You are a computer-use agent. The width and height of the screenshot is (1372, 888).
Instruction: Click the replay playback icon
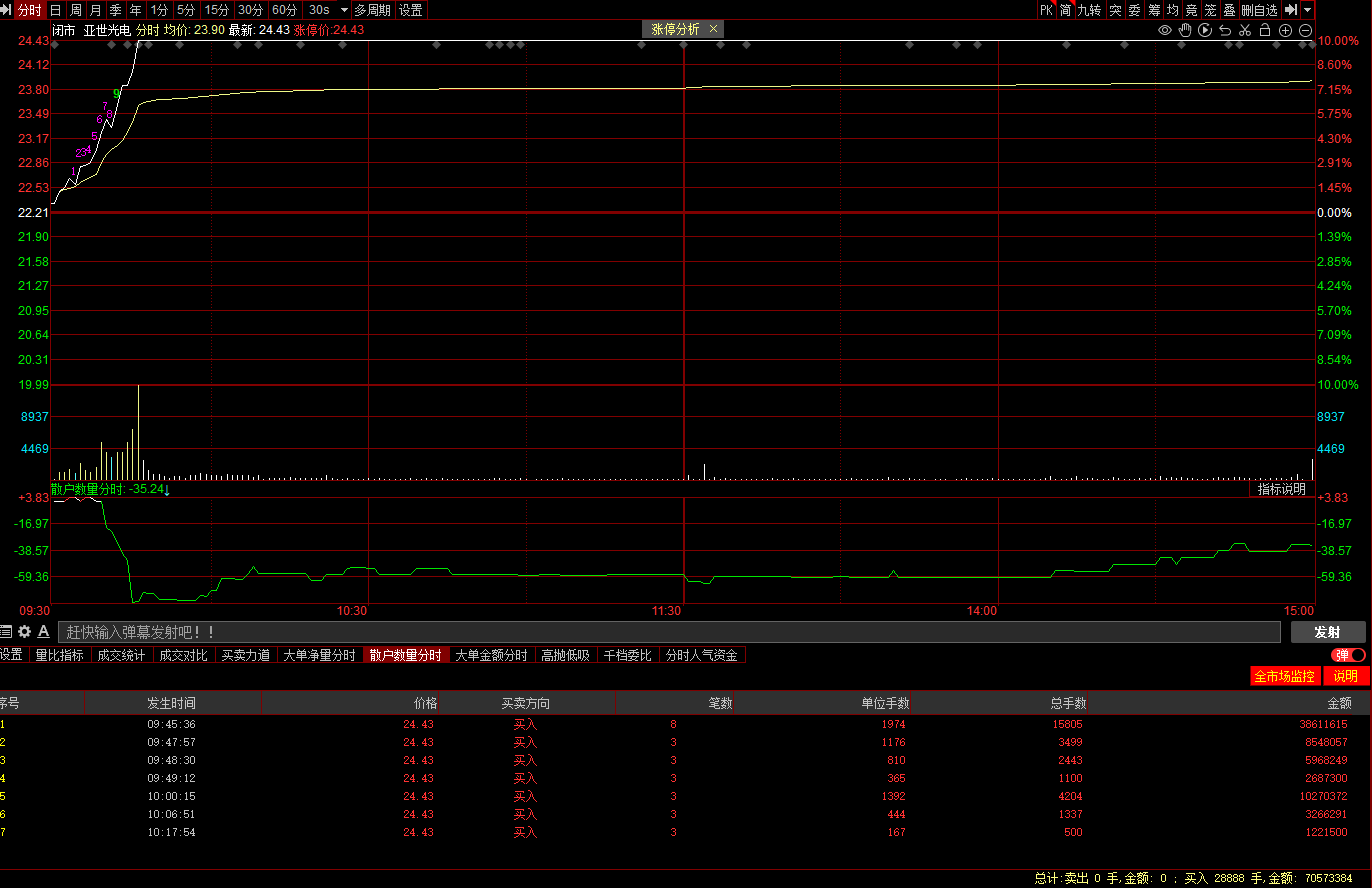pos(1205,30)
